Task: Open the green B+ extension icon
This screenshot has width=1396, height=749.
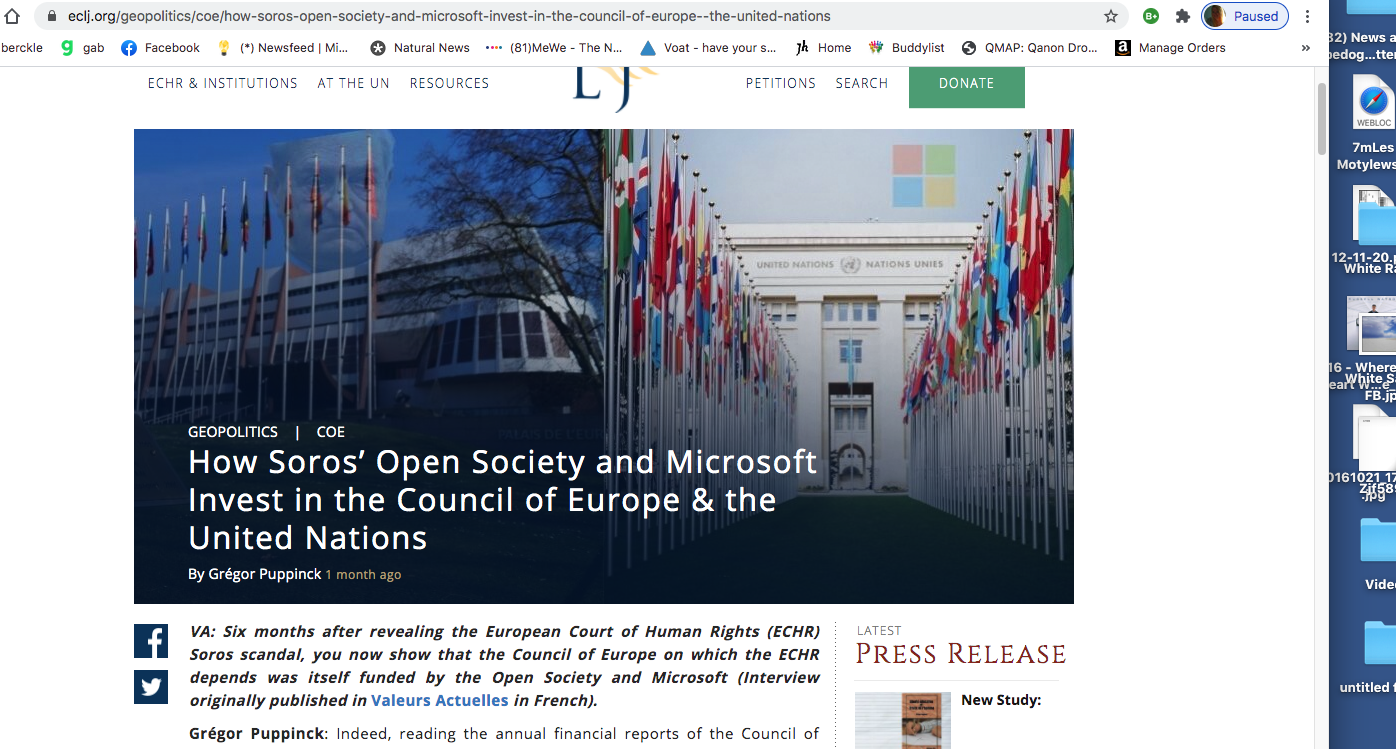Action: coord(1151,16)
